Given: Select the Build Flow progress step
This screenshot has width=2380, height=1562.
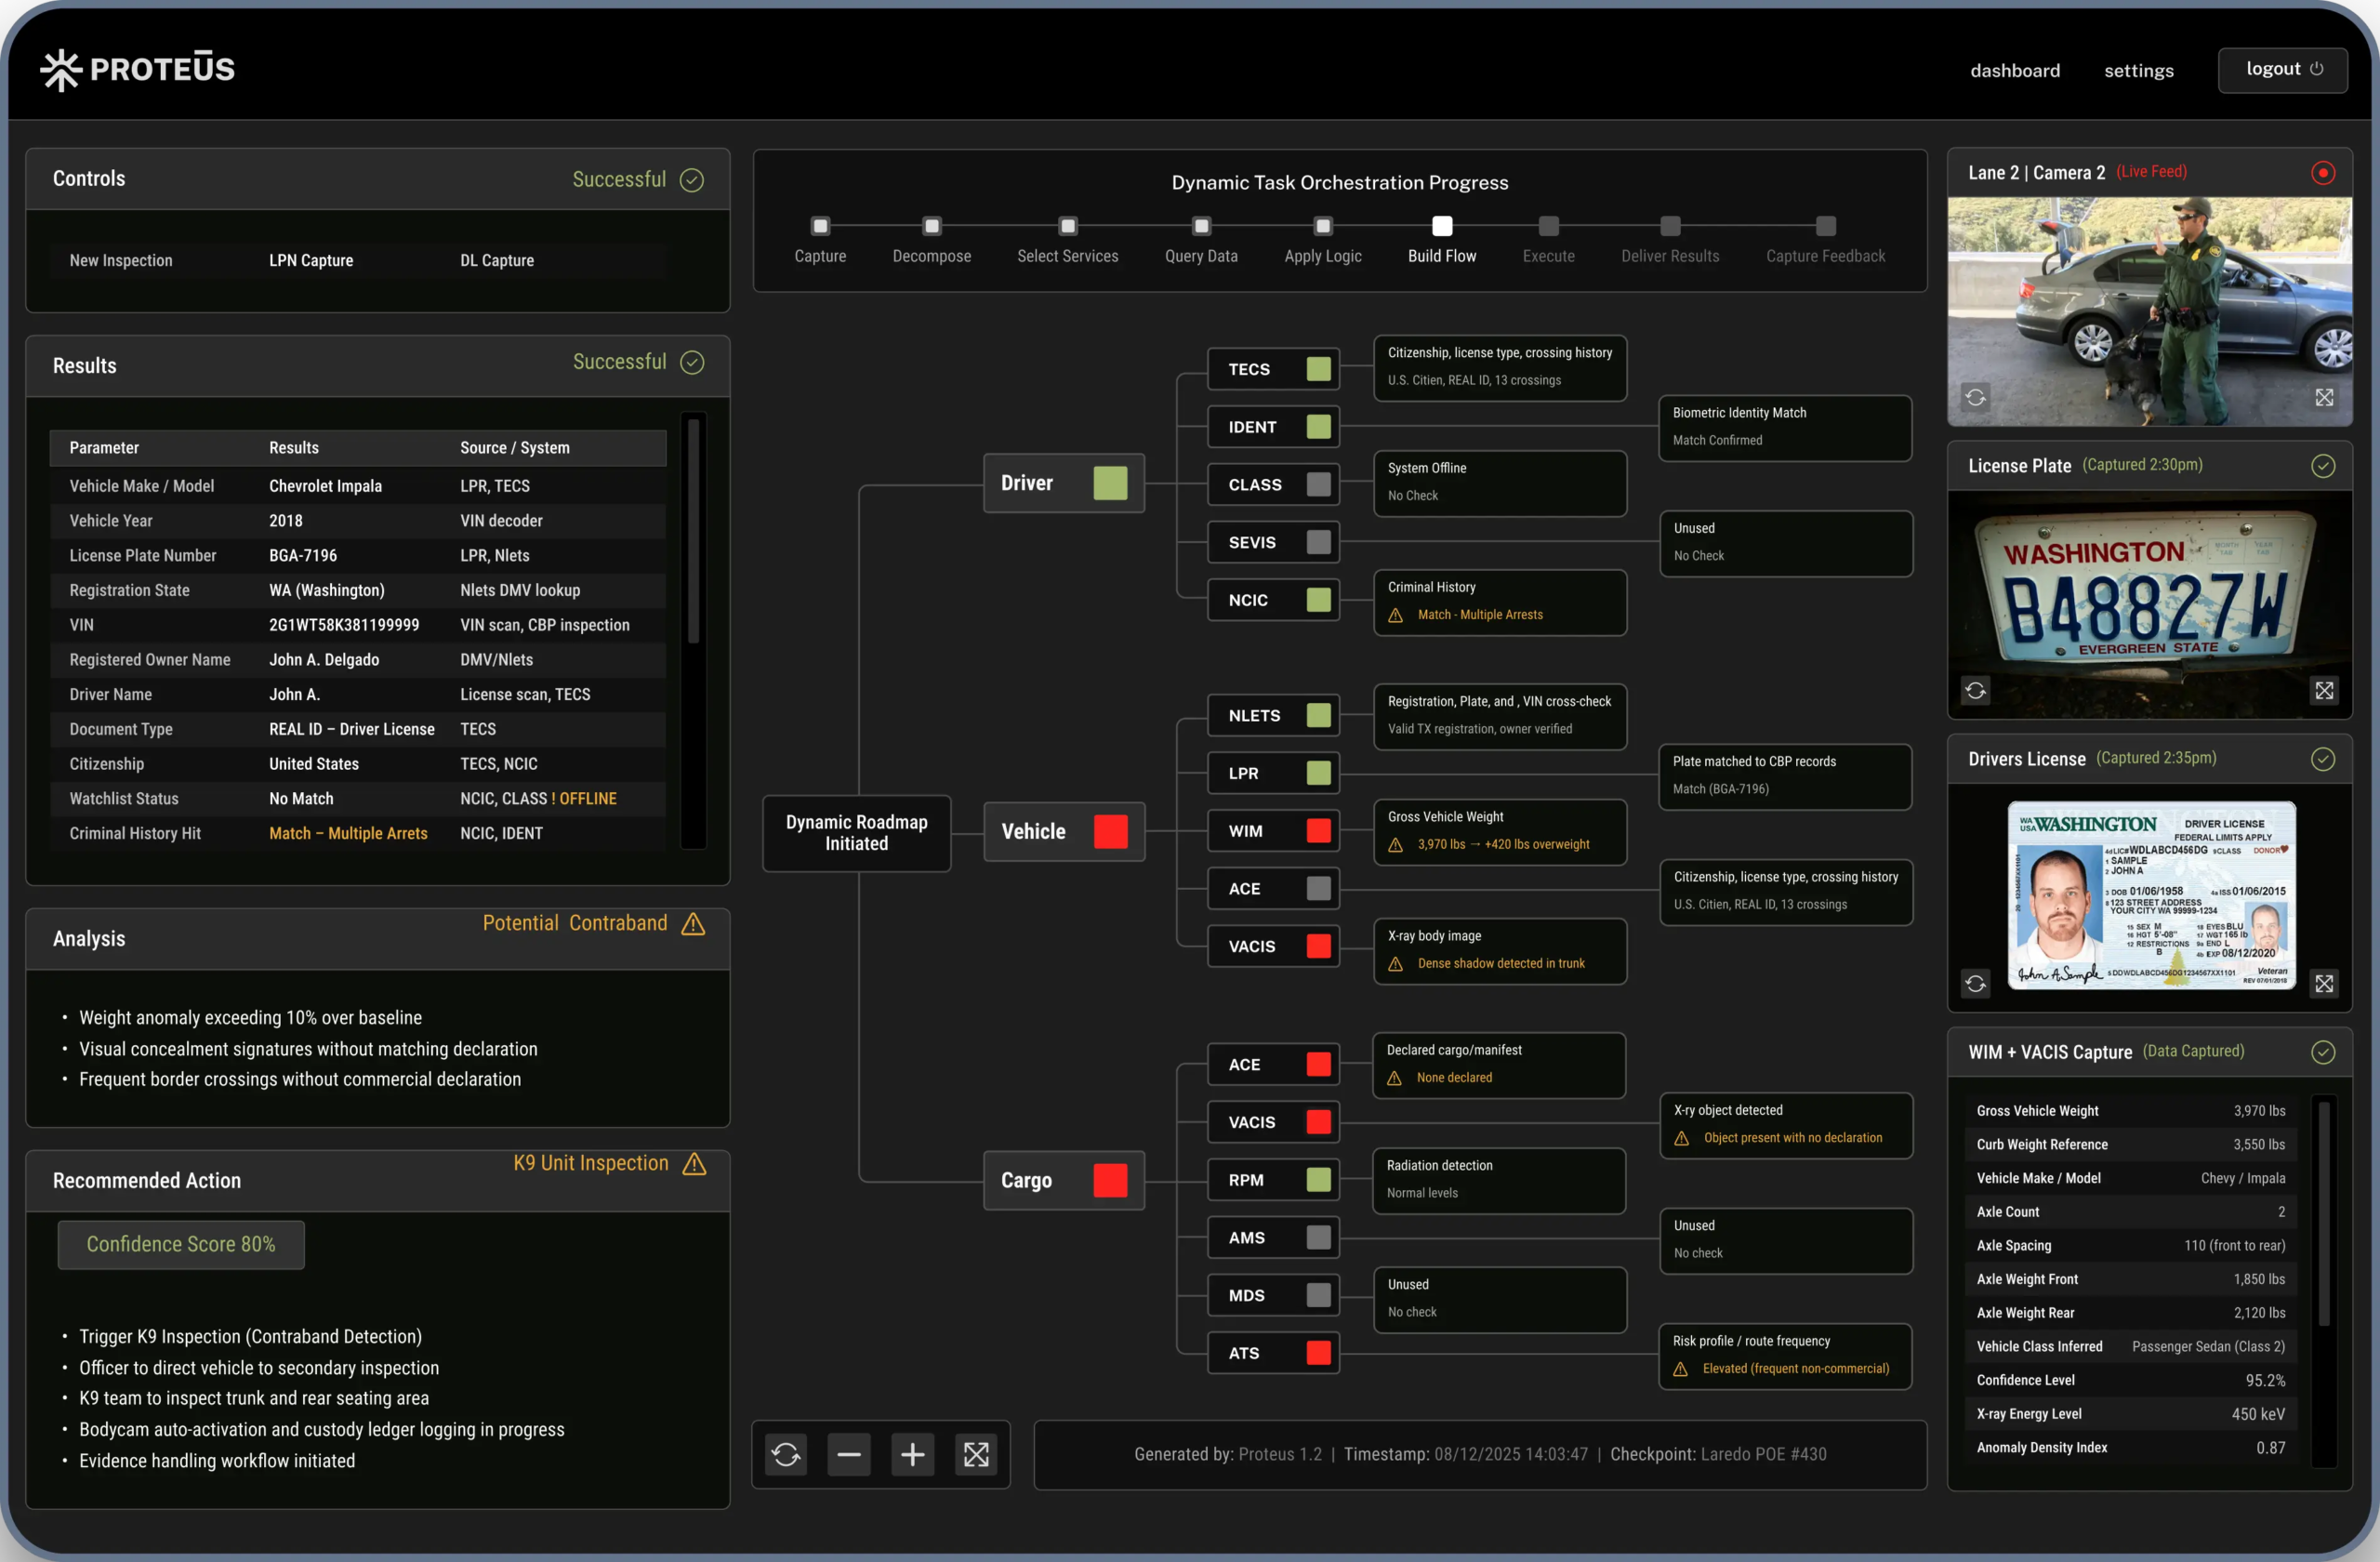Looking at the screenshot, I should coord(1442,226).
